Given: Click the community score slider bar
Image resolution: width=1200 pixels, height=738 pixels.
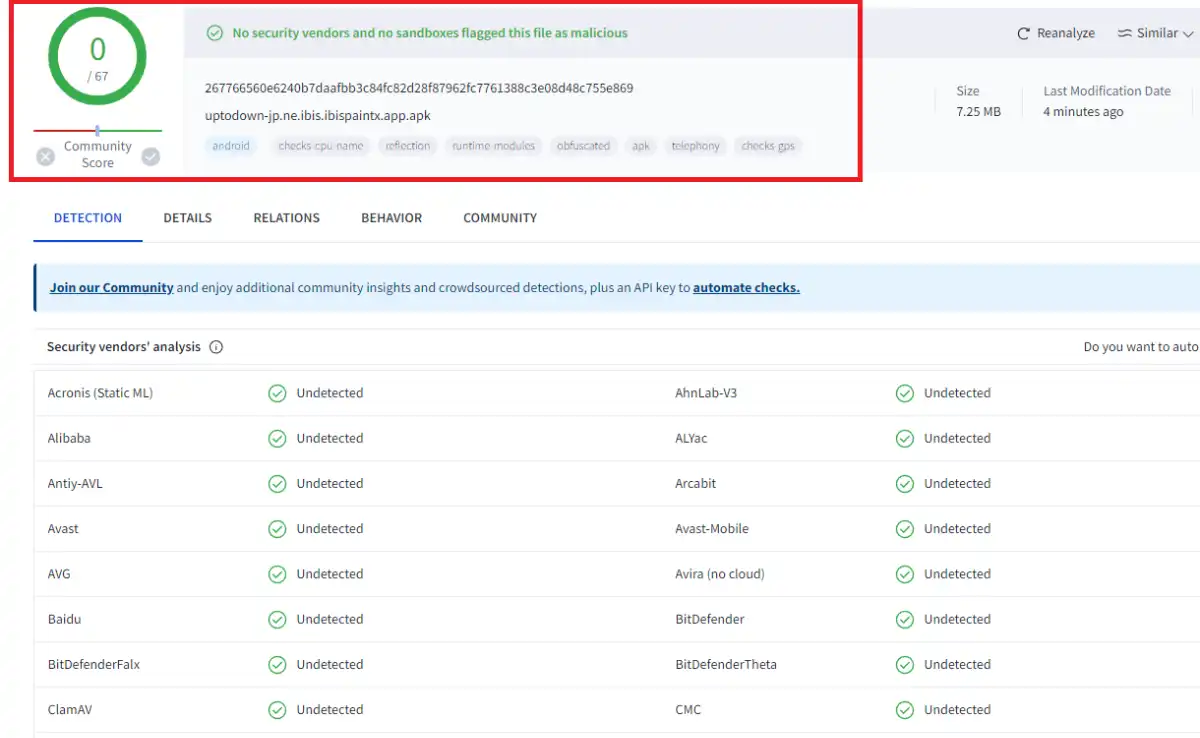Looking at the screenshot, I should pos(98,130).
